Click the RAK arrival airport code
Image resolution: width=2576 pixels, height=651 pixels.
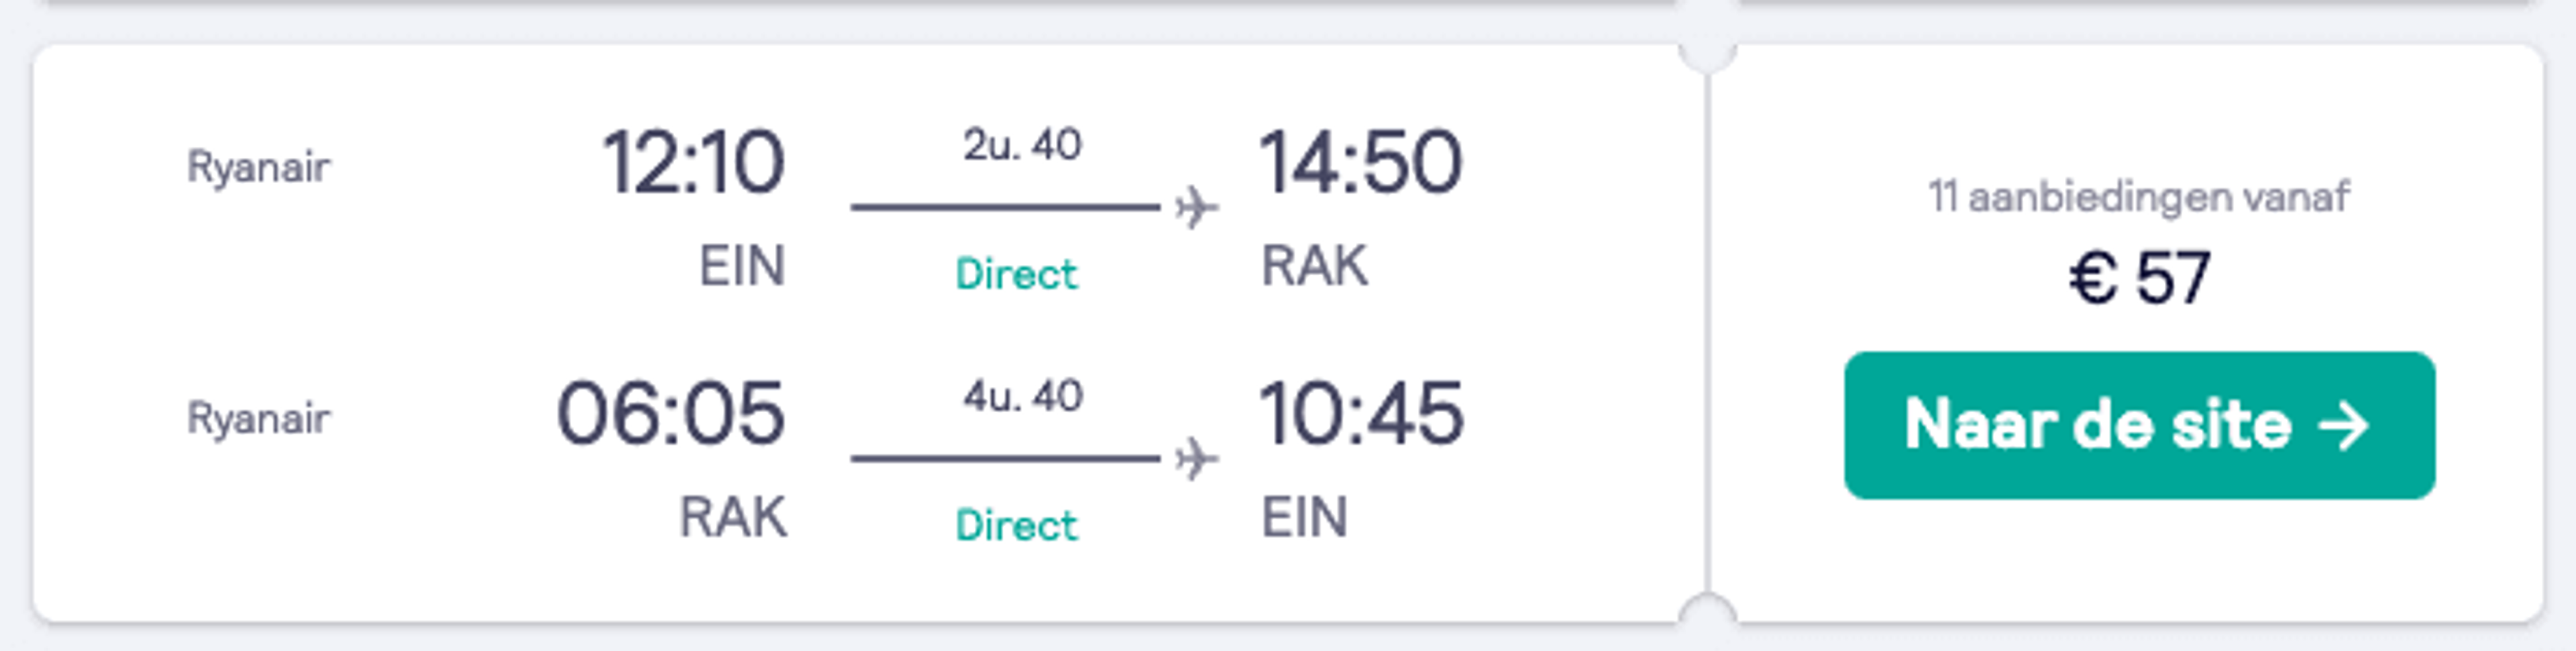(1314, 266)
